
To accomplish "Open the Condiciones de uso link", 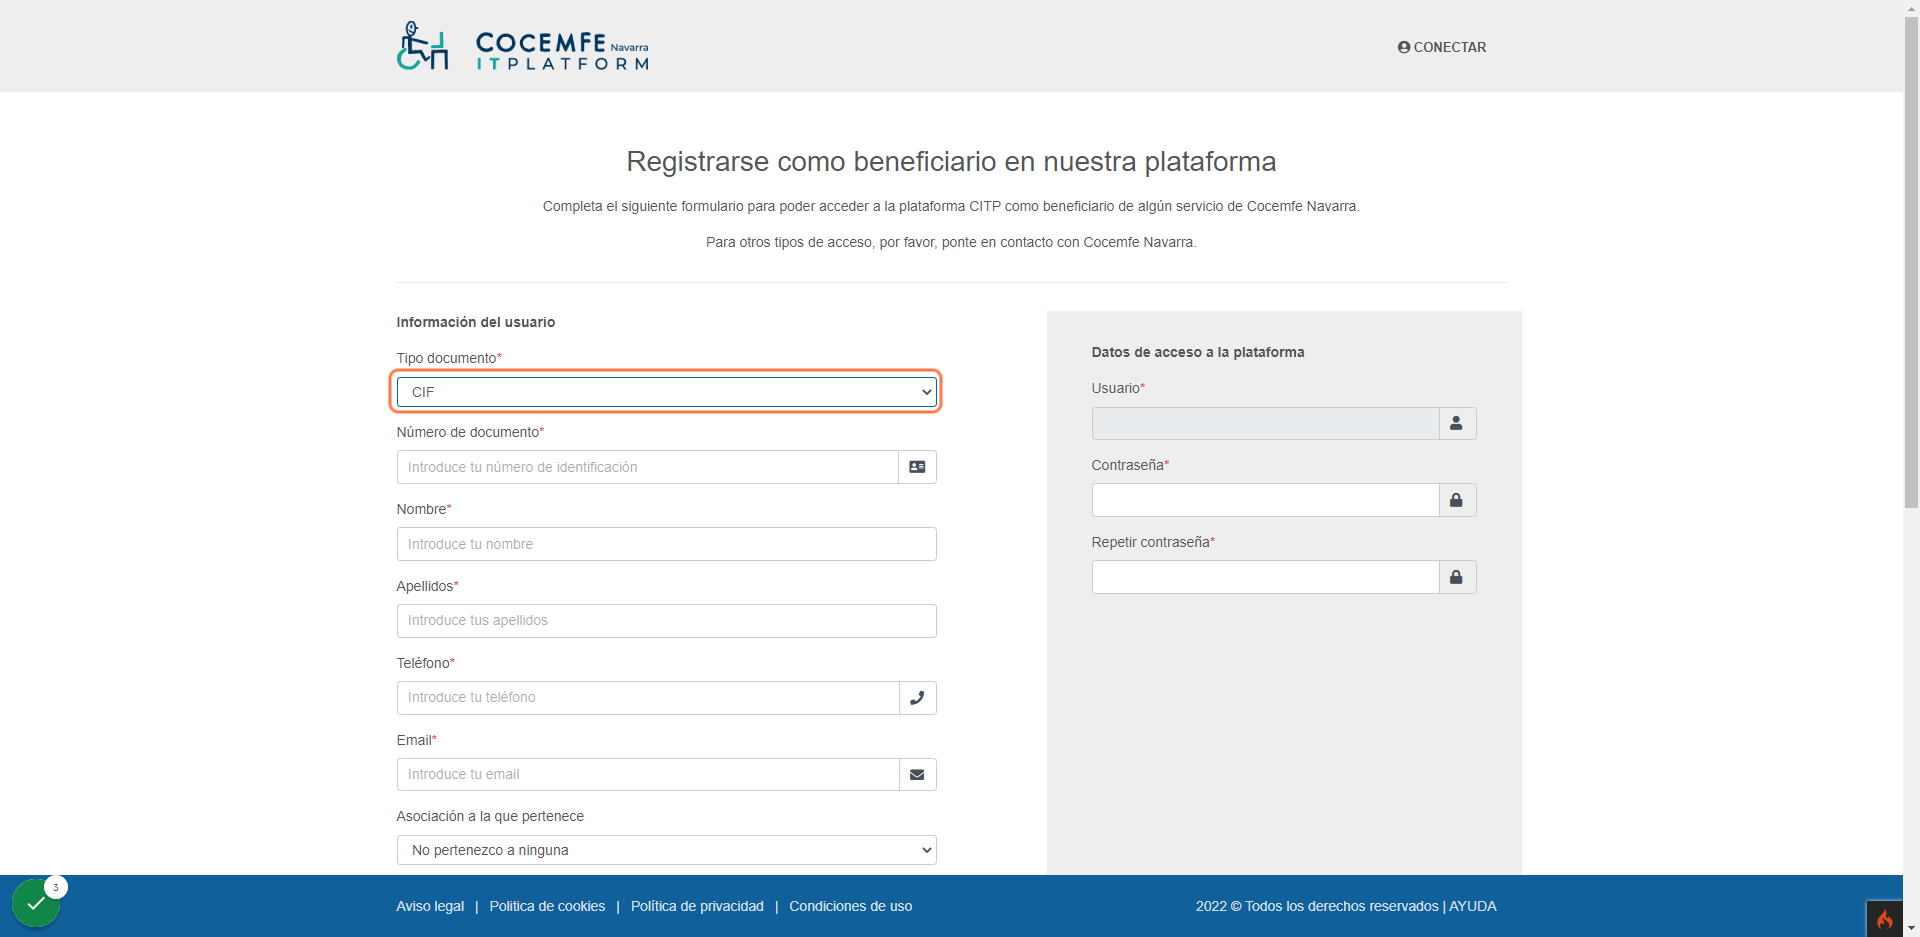I will [x=851, y=906].
